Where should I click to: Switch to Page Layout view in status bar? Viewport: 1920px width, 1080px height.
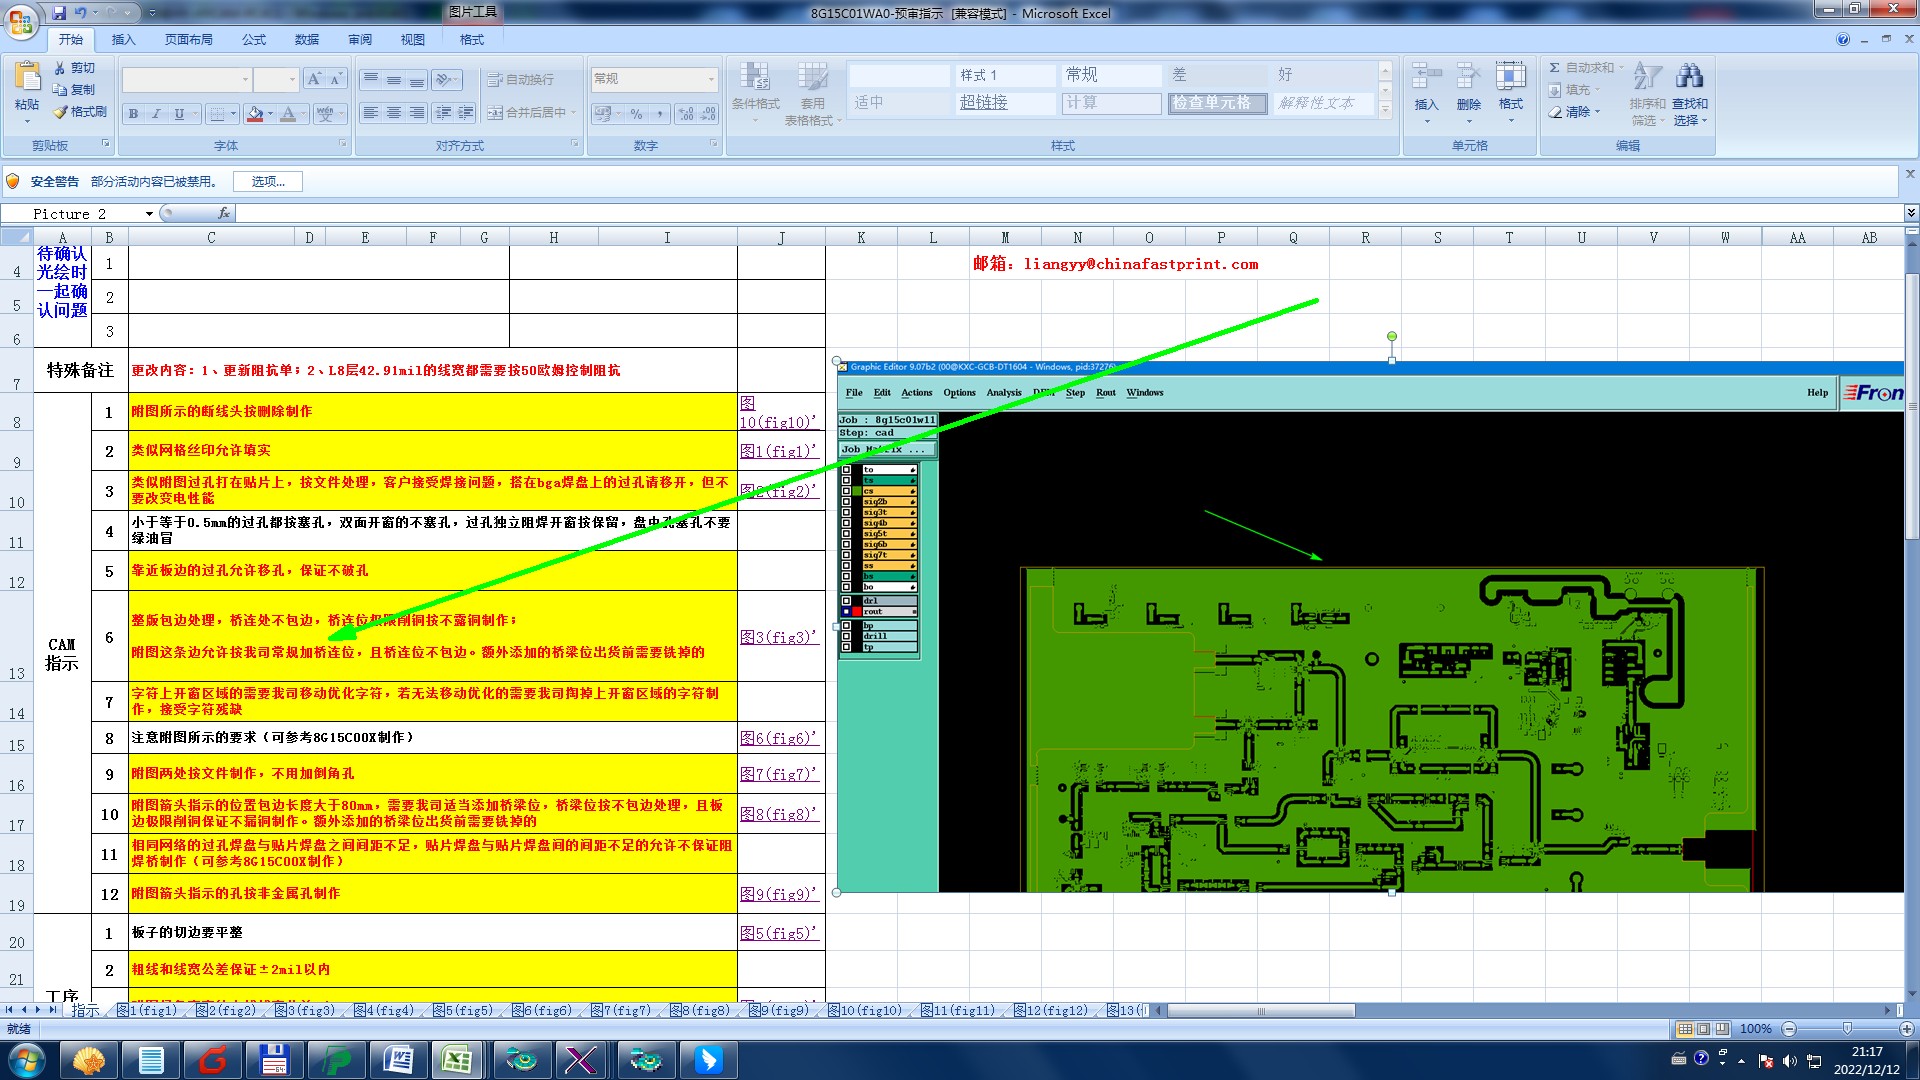tap(1703, 1029)
